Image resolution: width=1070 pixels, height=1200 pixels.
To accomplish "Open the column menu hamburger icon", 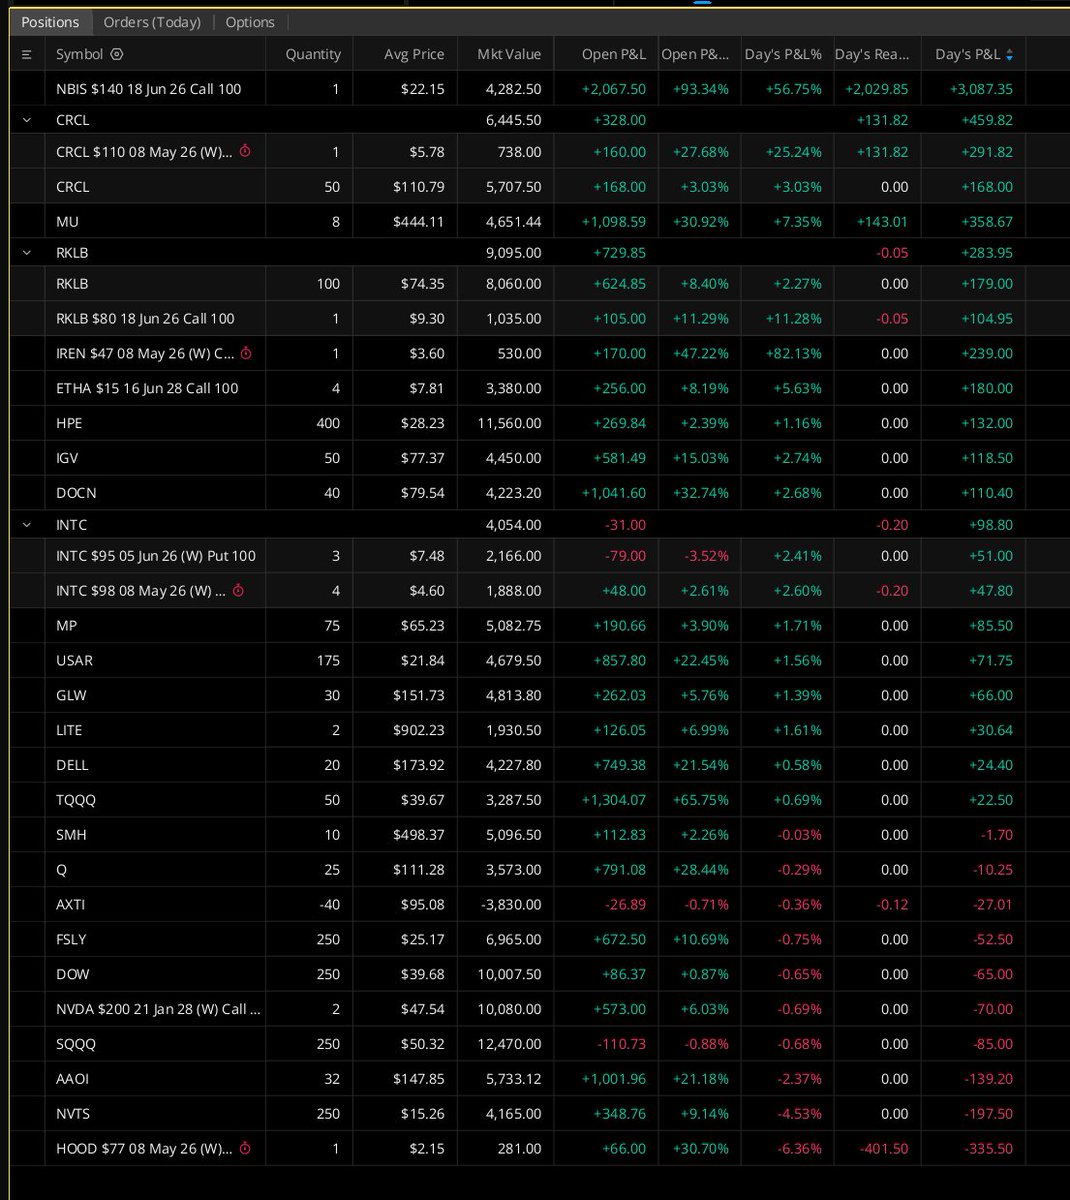I will point(27,55).
